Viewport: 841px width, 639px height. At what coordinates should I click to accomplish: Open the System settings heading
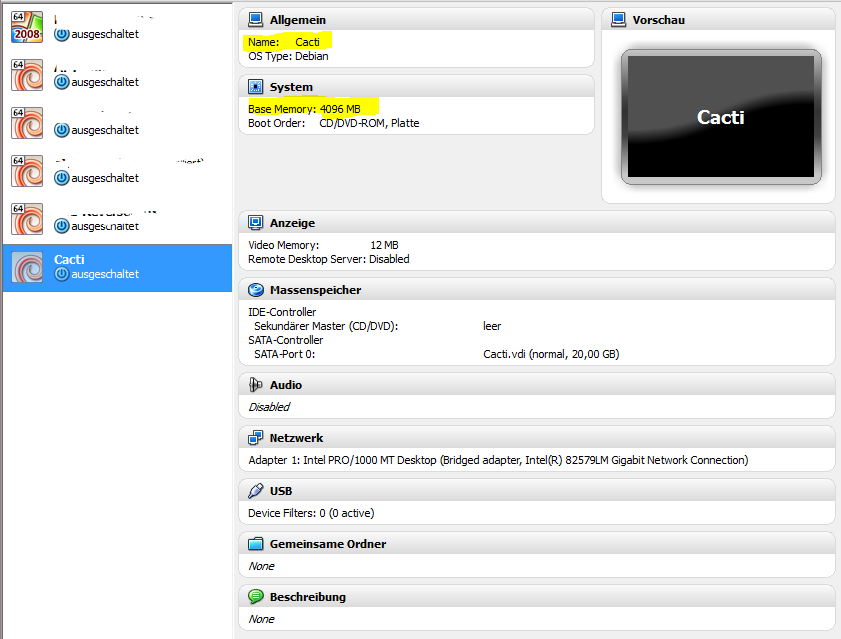[291, 87]
